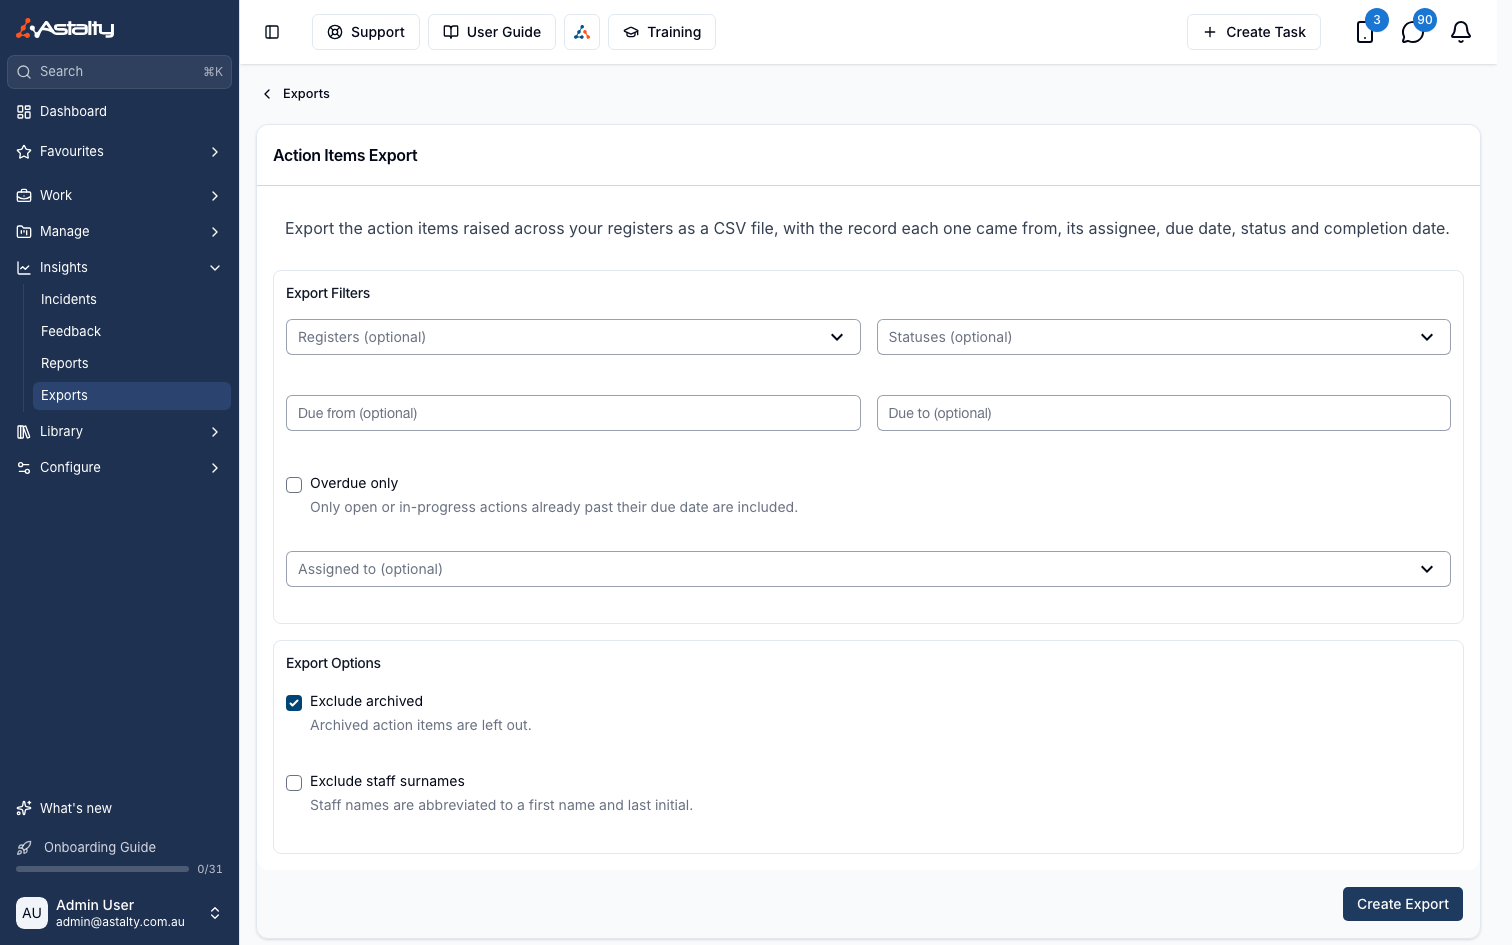Click the What's new sparkles icon
Screen dimensions: 1512x945
[24, 808]
